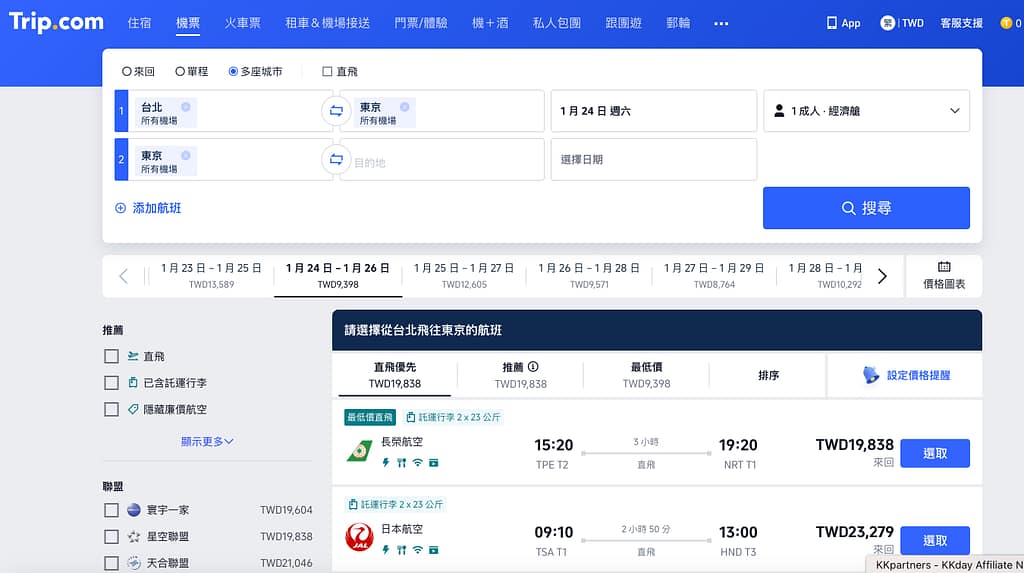This screenshot has height=573, width=1024.
Task: Select 1 月 27 日 – 1 月 29 日 date tab
Action: pyautogui.click(x=714, y=276)
